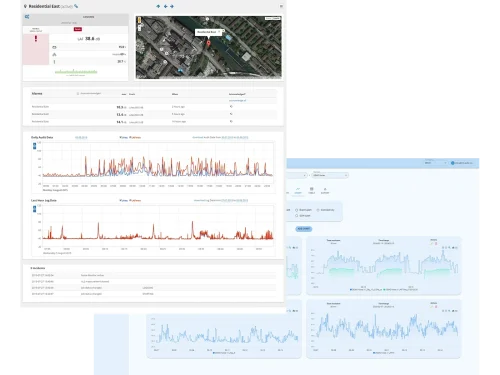Toggle the blue LAeq series in Daily Audit chart
500x375 pixels.
click(123, 137)
